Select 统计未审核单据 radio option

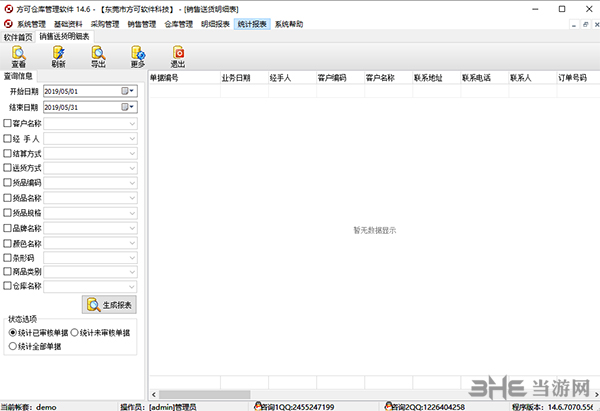[x=74, y=333]
